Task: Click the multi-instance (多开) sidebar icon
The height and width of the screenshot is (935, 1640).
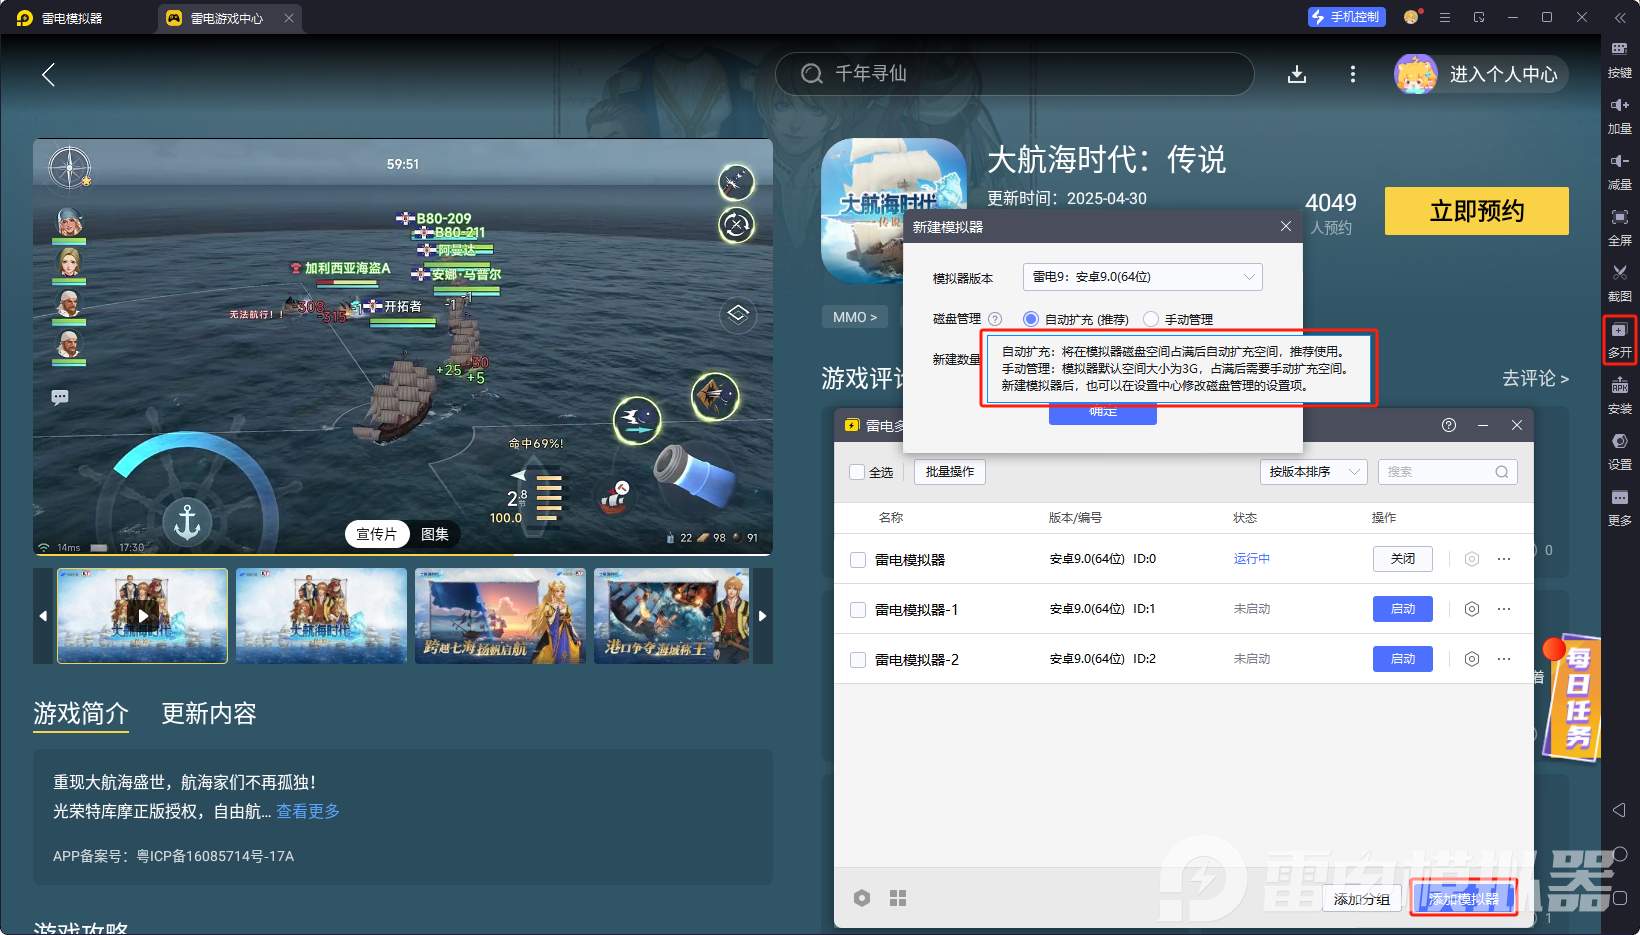Action: [x=1619, y=338]
